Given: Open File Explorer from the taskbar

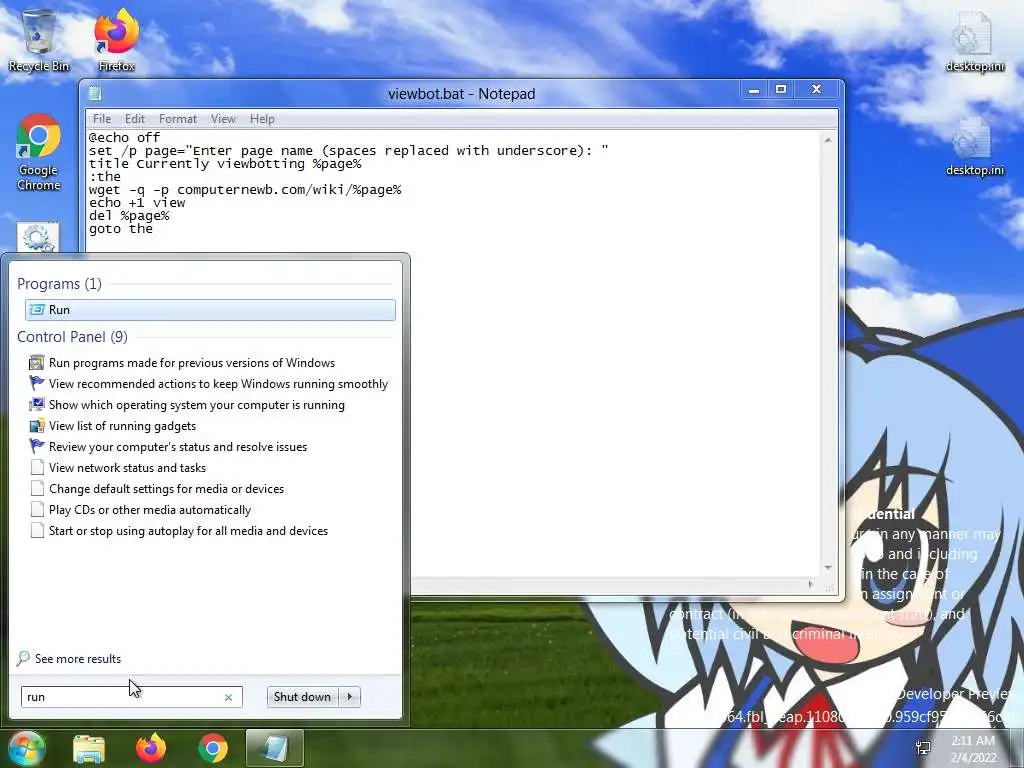Looking at the screenshot, I should tap(89, 749).
